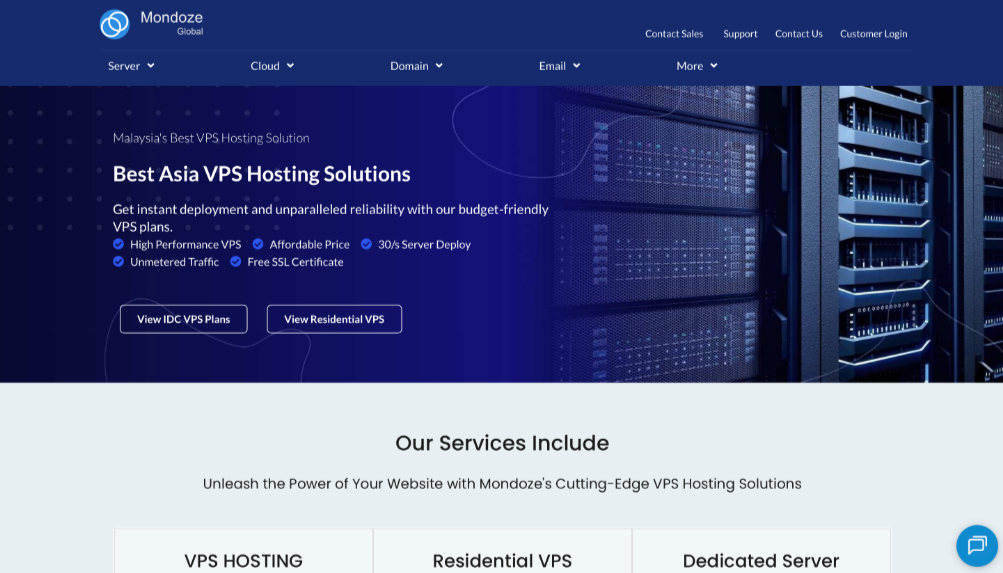This screenshot has height=573, width=1003.
Task: Open the More navigation item
Action: click(697, 66)
